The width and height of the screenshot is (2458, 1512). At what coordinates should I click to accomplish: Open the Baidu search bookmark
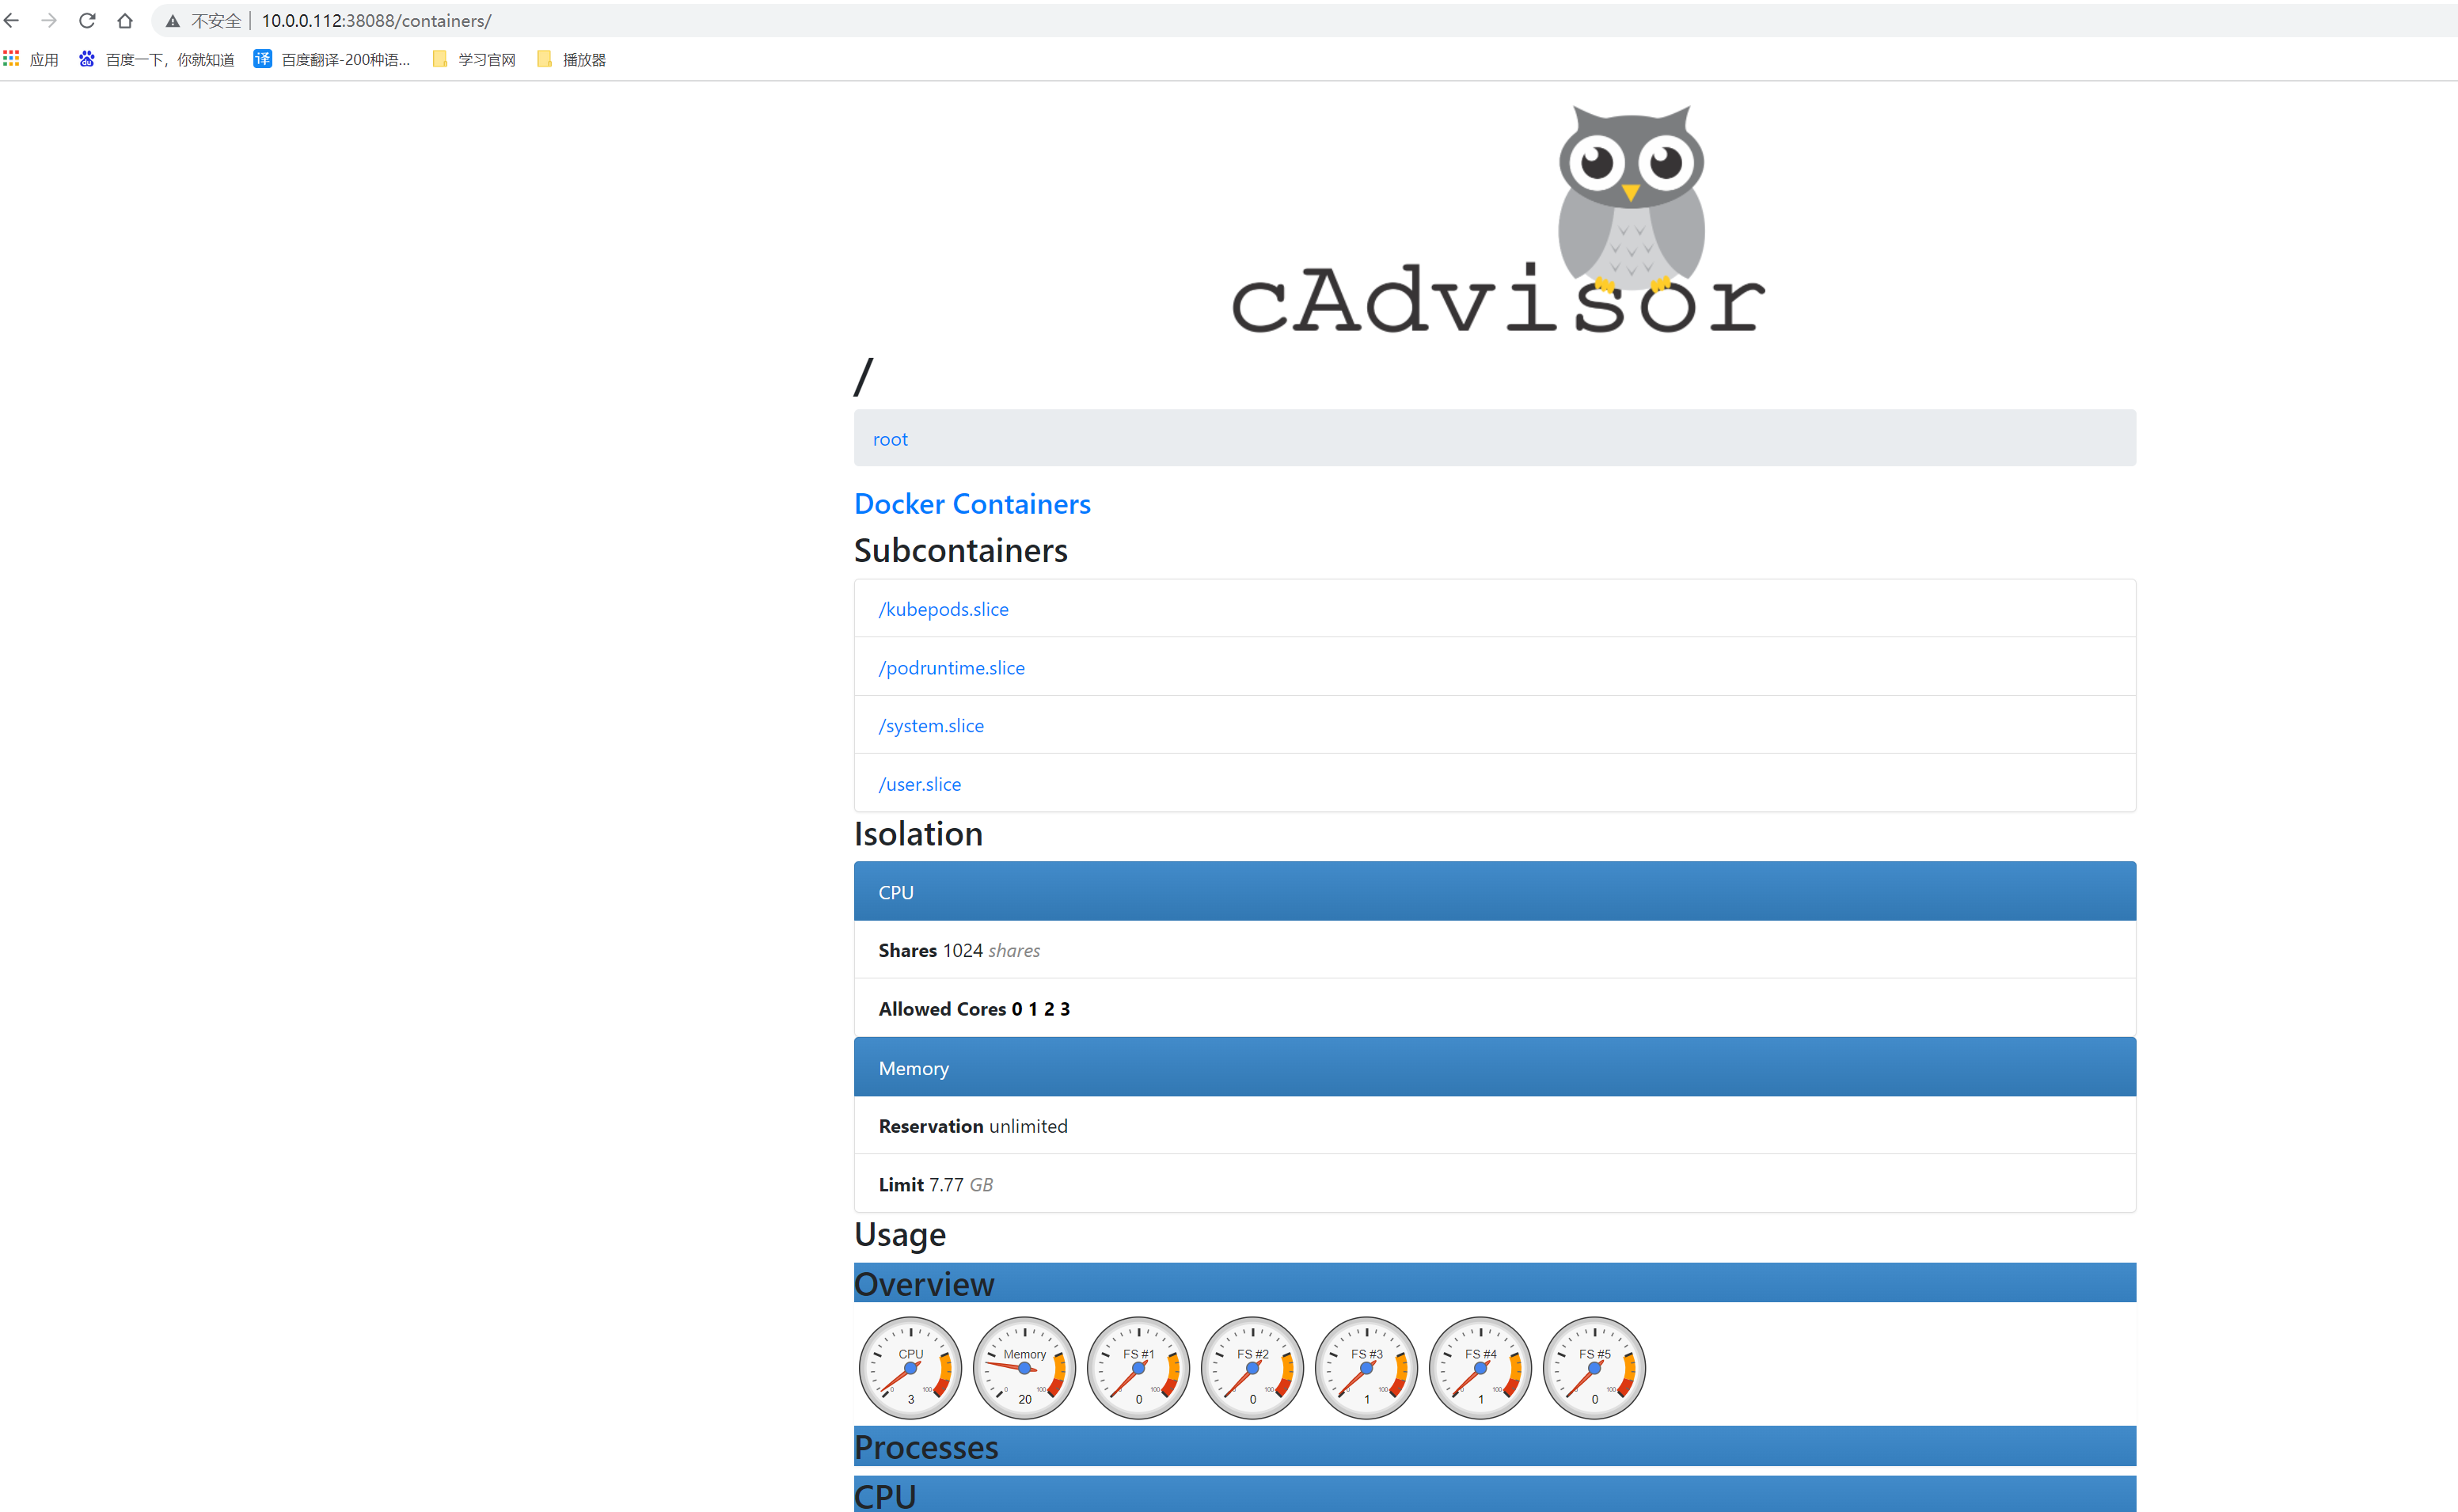coord(156,59)
